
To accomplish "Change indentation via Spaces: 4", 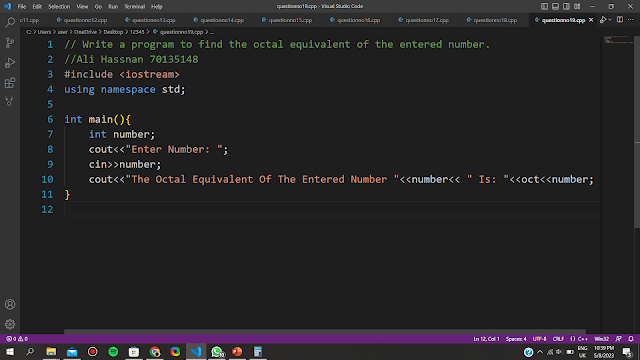I will click(x=516, y=339).
